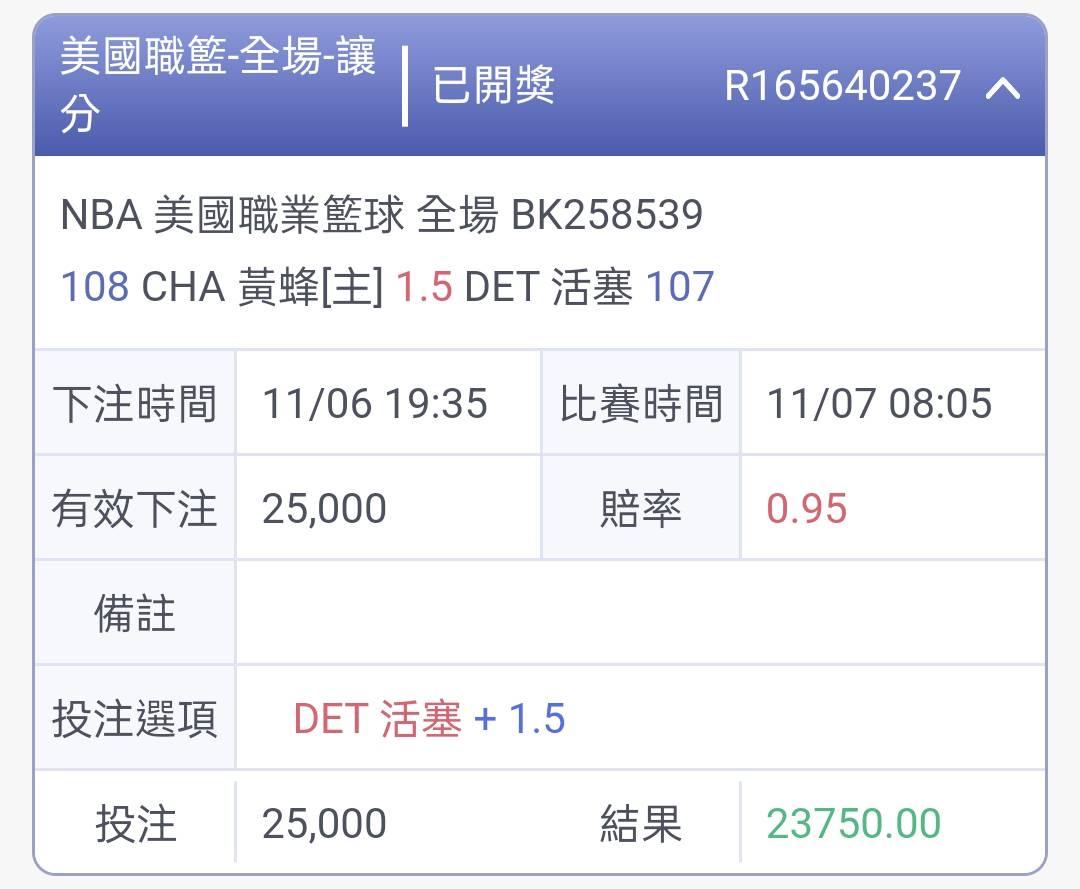
Task: Click the 美國職籃-全場-讓分 header title
Action: (x=218, y=84)
